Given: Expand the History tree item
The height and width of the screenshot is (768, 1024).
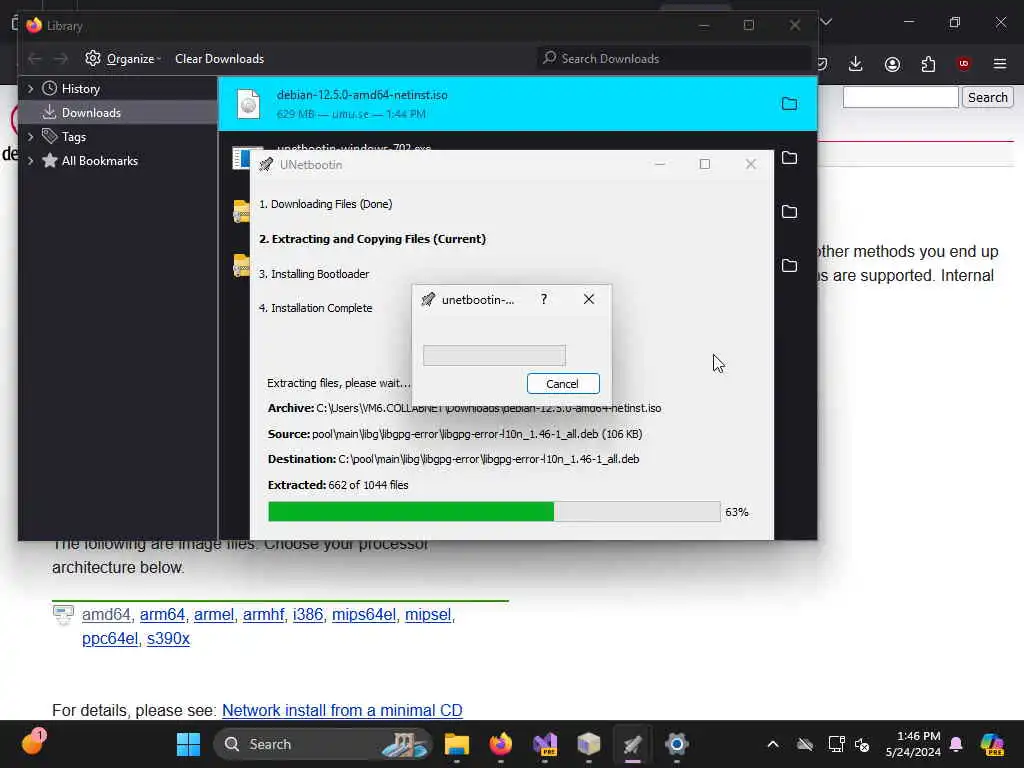Looking at the screenshot, I should pos(30,89).
